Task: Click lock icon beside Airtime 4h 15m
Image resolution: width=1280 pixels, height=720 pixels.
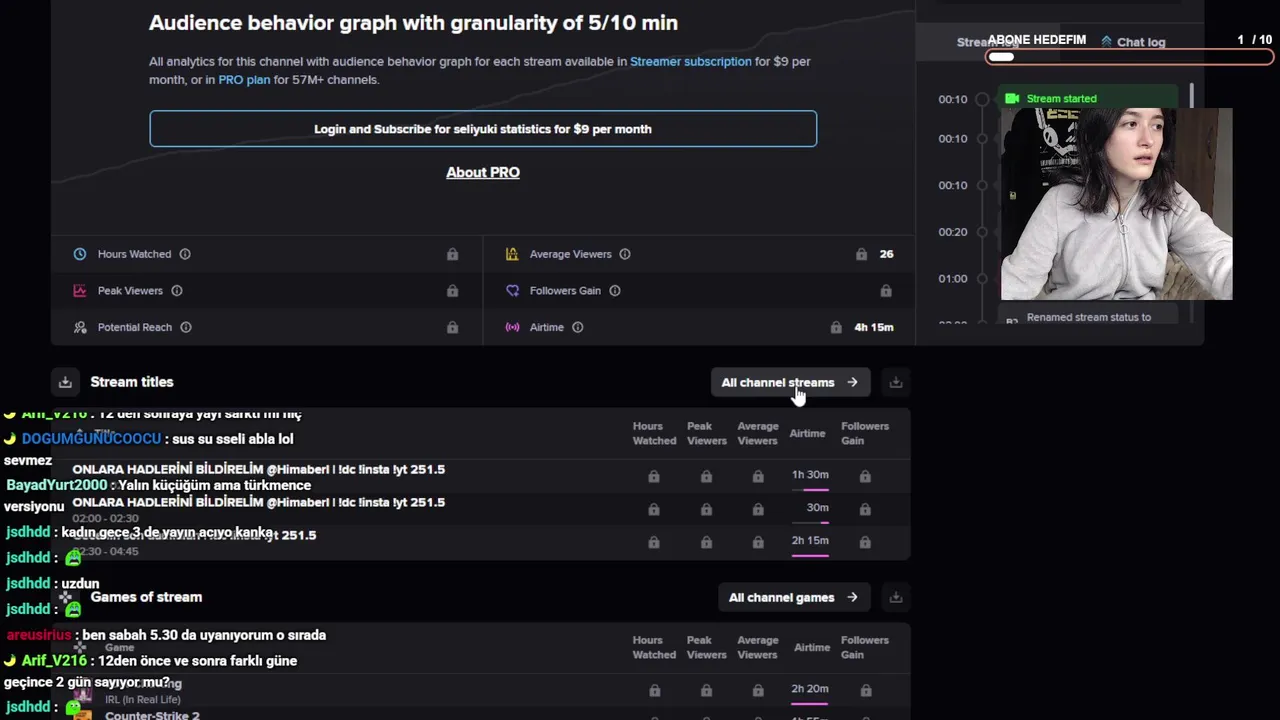Action: click(836, 327)
